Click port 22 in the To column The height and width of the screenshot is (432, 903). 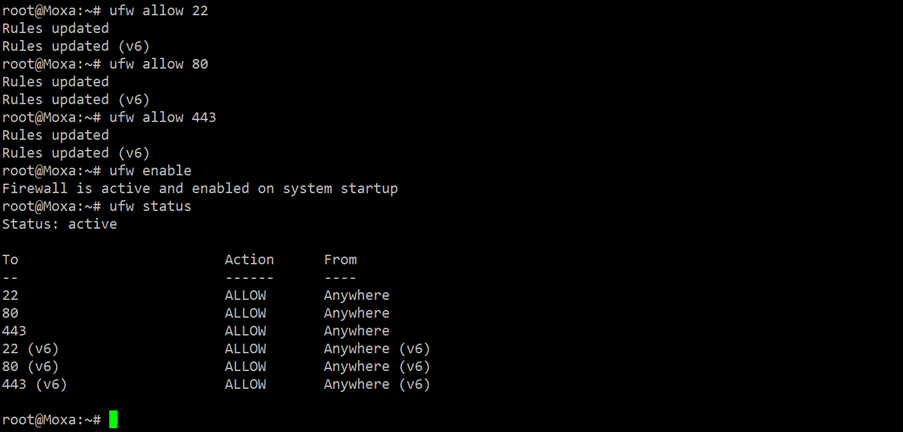pos(10,295)
